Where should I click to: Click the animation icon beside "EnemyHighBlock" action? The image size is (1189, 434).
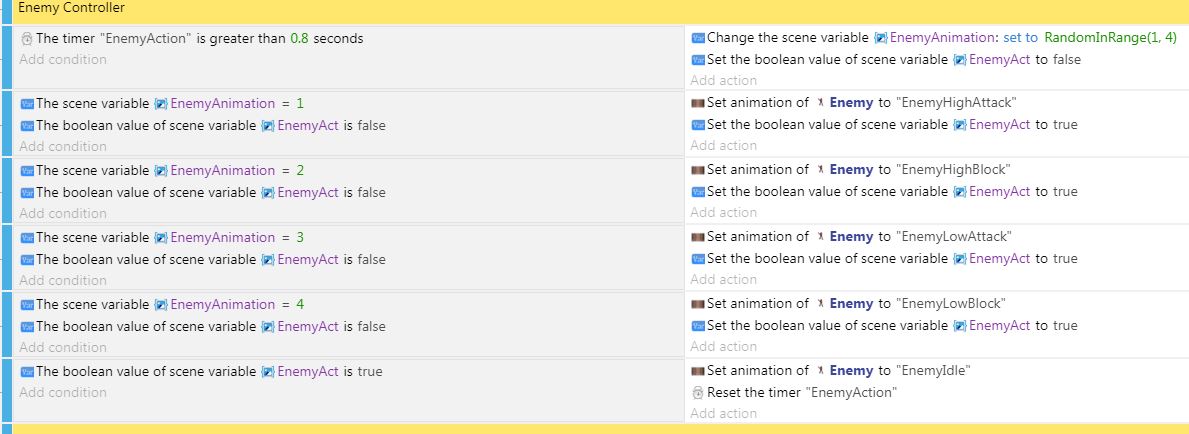(x=698, y=170)
